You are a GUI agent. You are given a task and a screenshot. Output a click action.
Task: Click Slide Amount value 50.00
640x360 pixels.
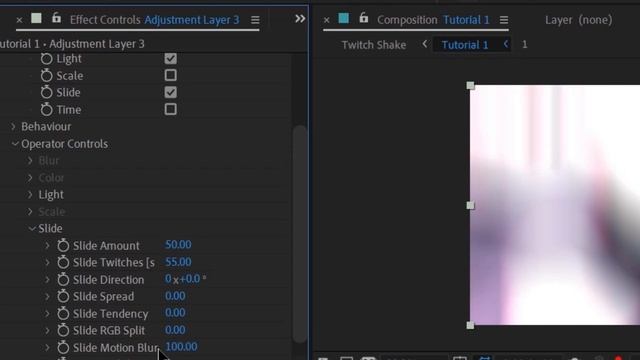click(x=178, y=245)
